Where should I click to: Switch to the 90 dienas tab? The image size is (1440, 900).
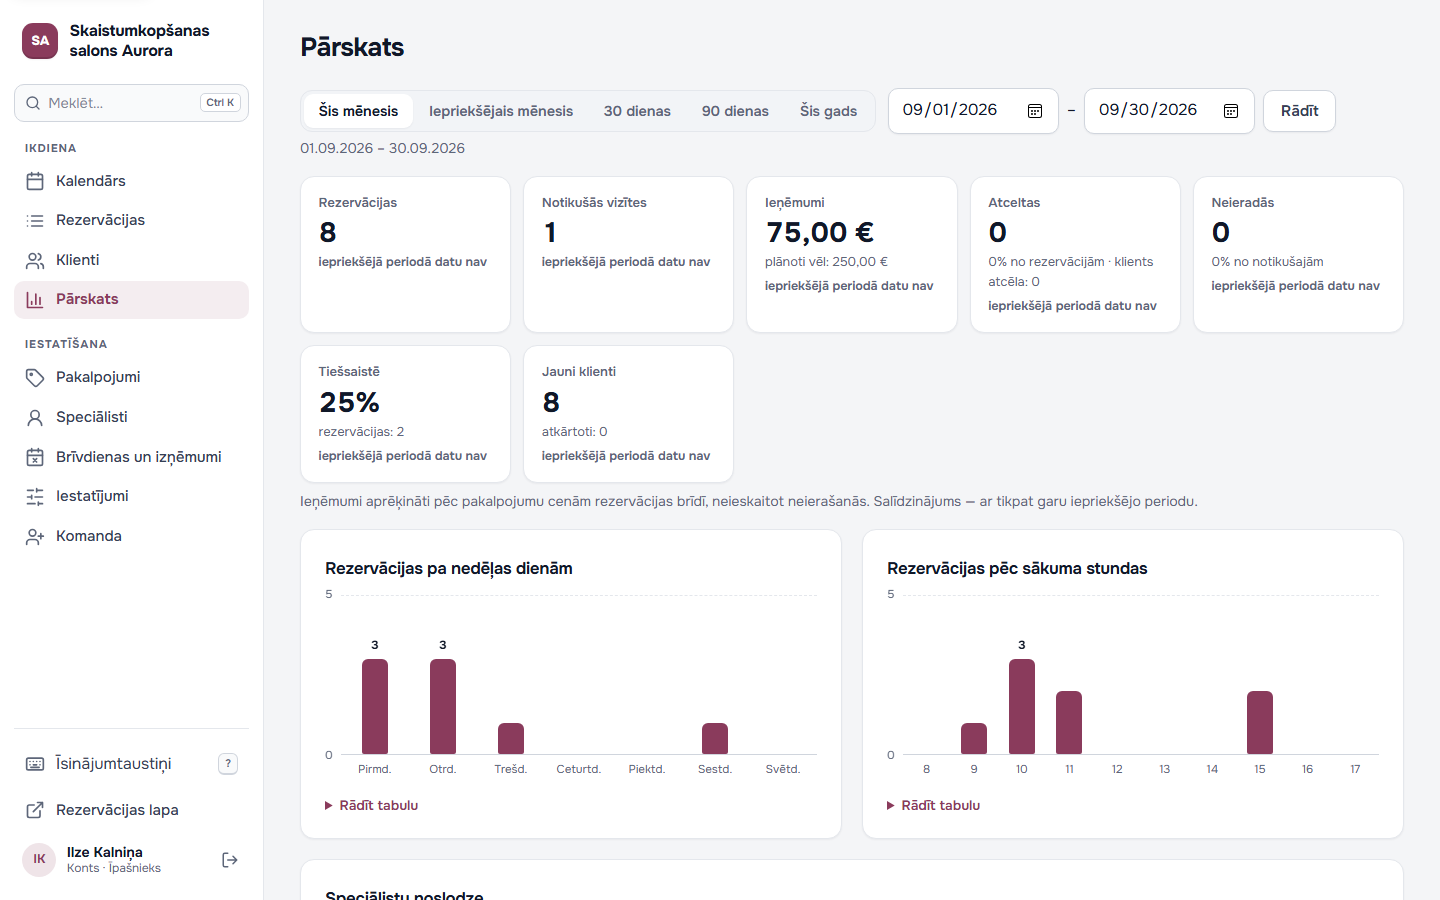point(735,111)
